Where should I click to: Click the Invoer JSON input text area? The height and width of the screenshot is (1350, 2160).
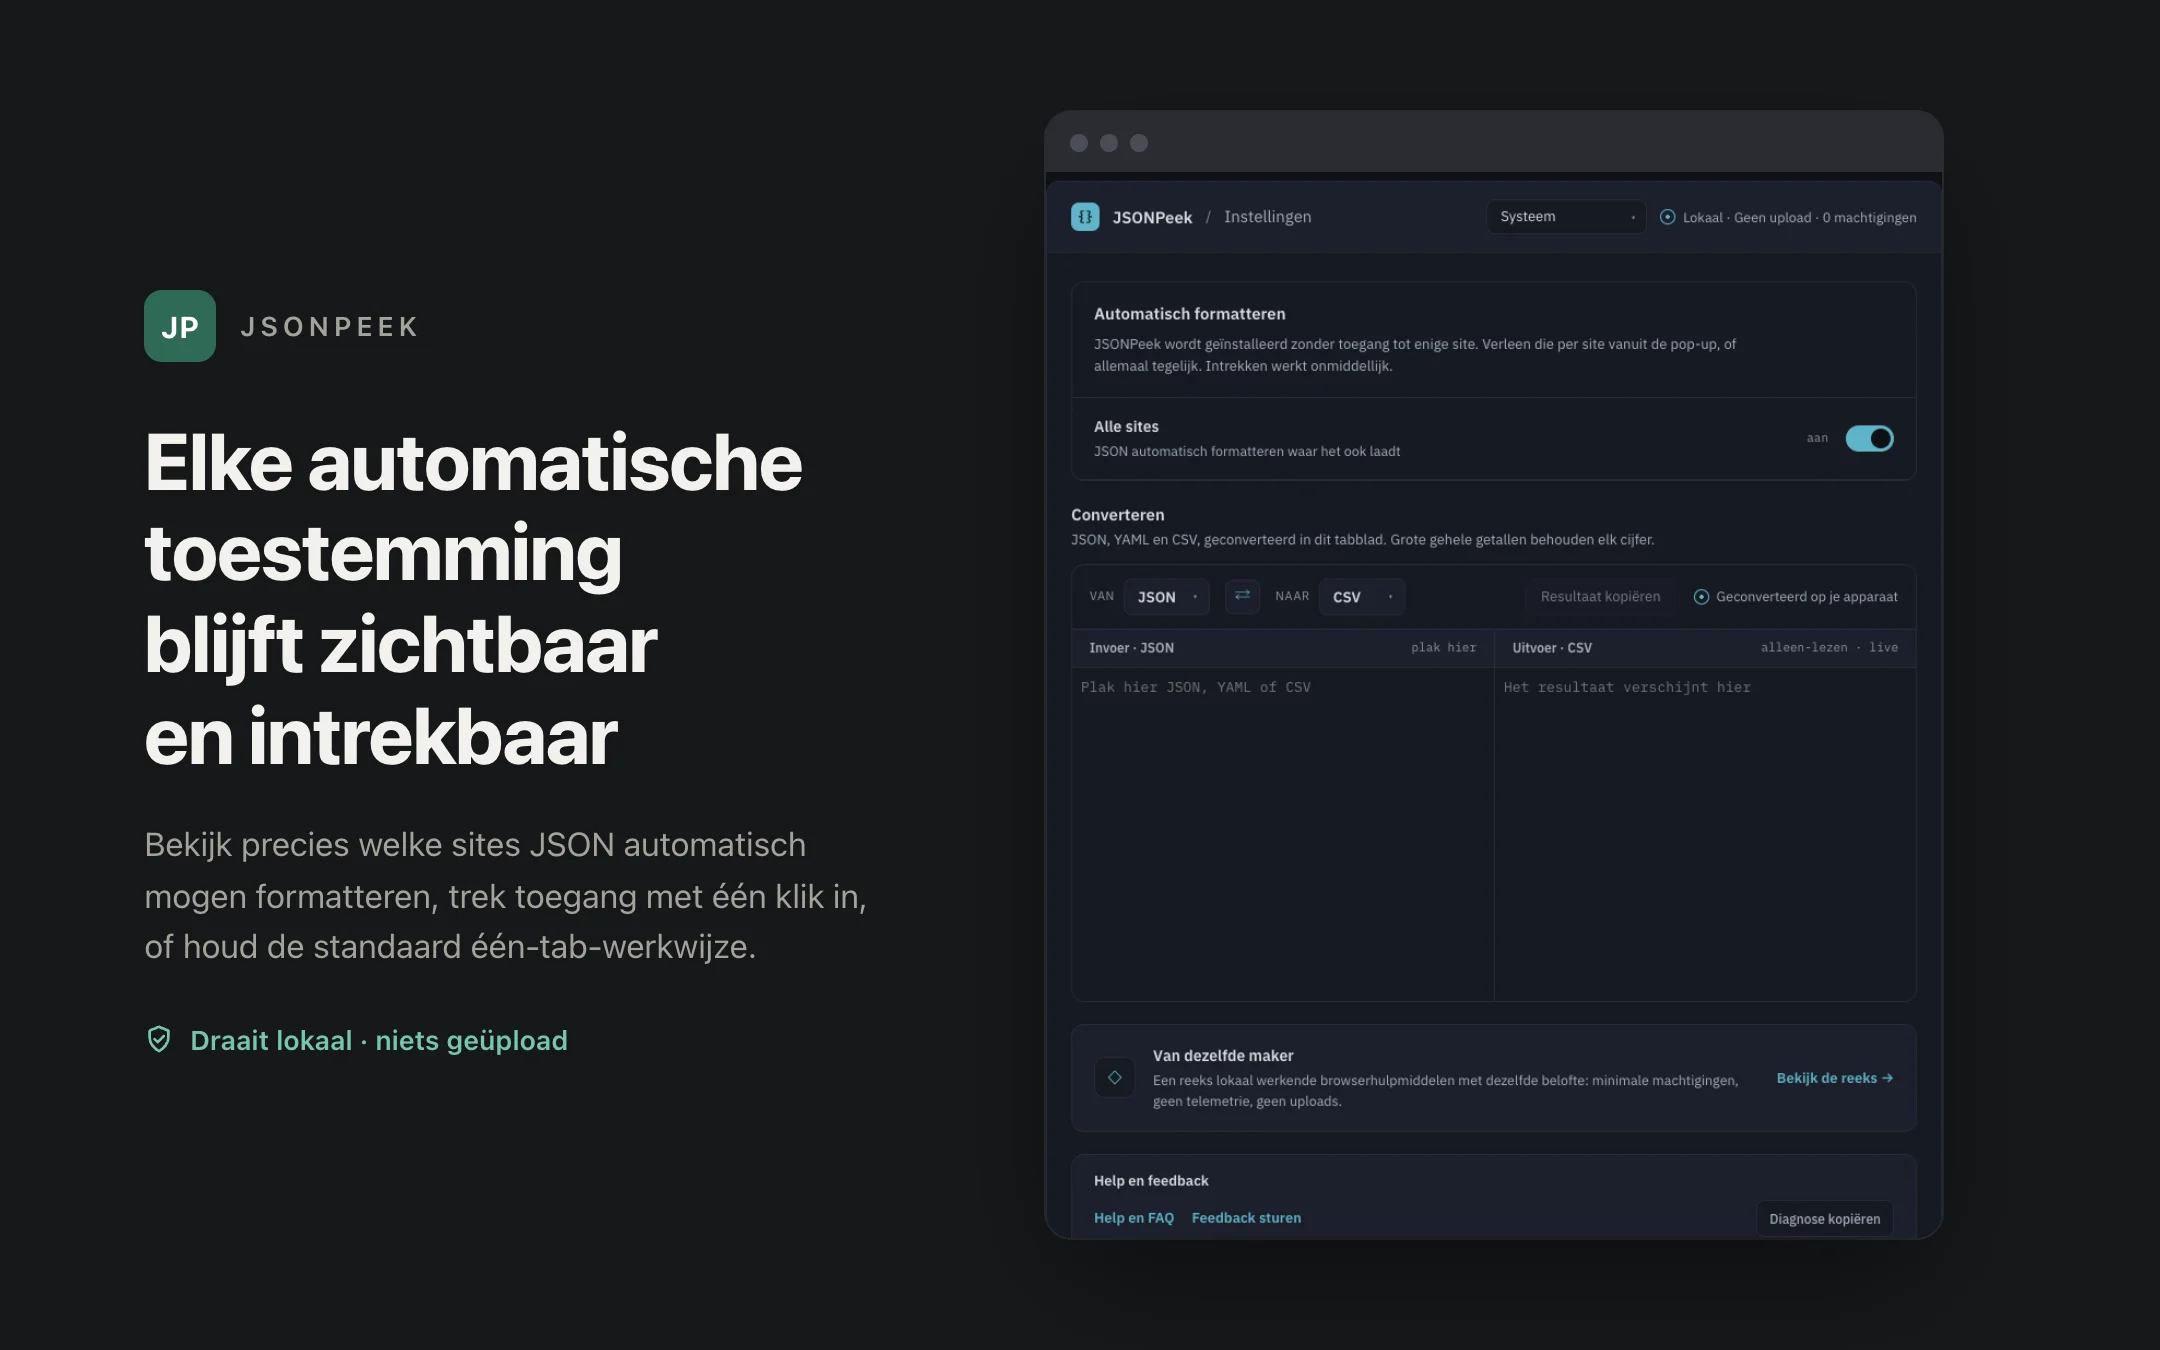[1283, 833]
